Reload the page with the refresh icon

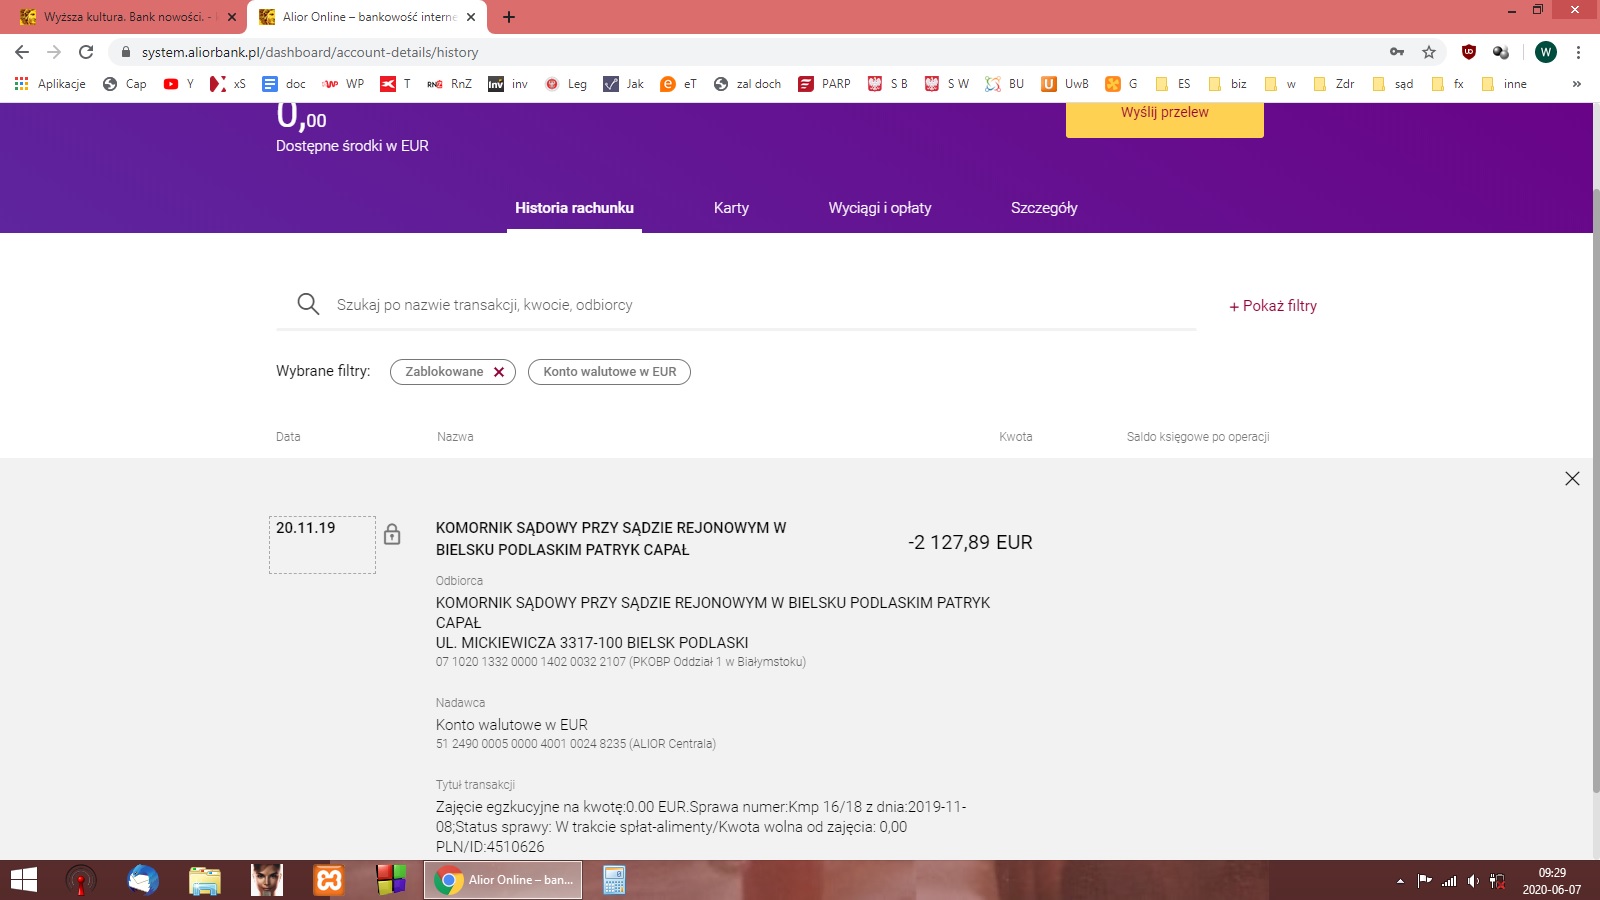[x=86, y=52]
